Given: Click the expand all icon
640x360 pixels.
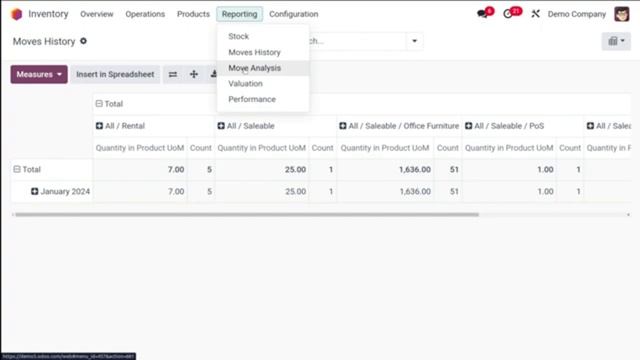Looking at the screenshot, I should tap(194, 74).
